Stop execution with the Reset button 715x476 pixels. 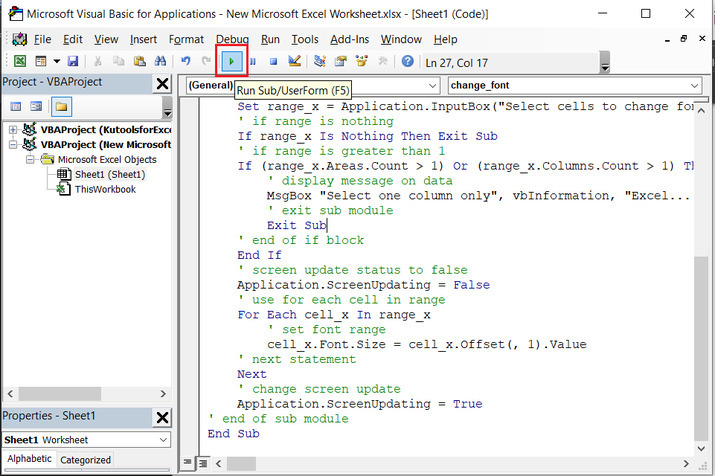click(273, 61)
